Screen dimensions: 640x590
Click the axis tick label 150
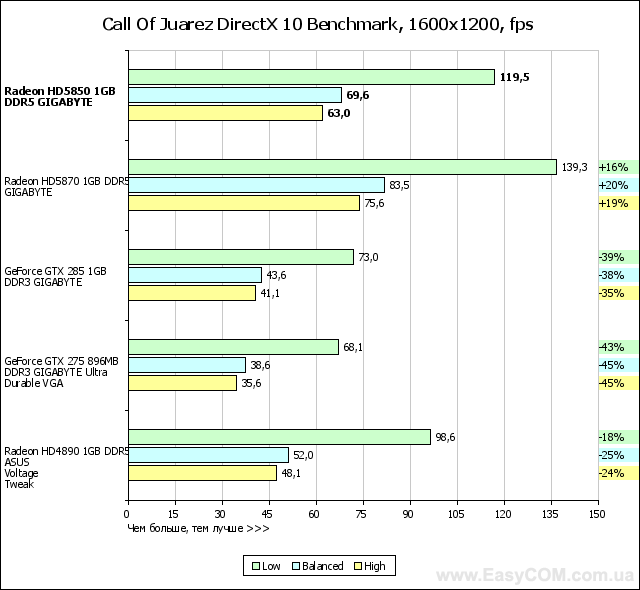coord(597,514)
